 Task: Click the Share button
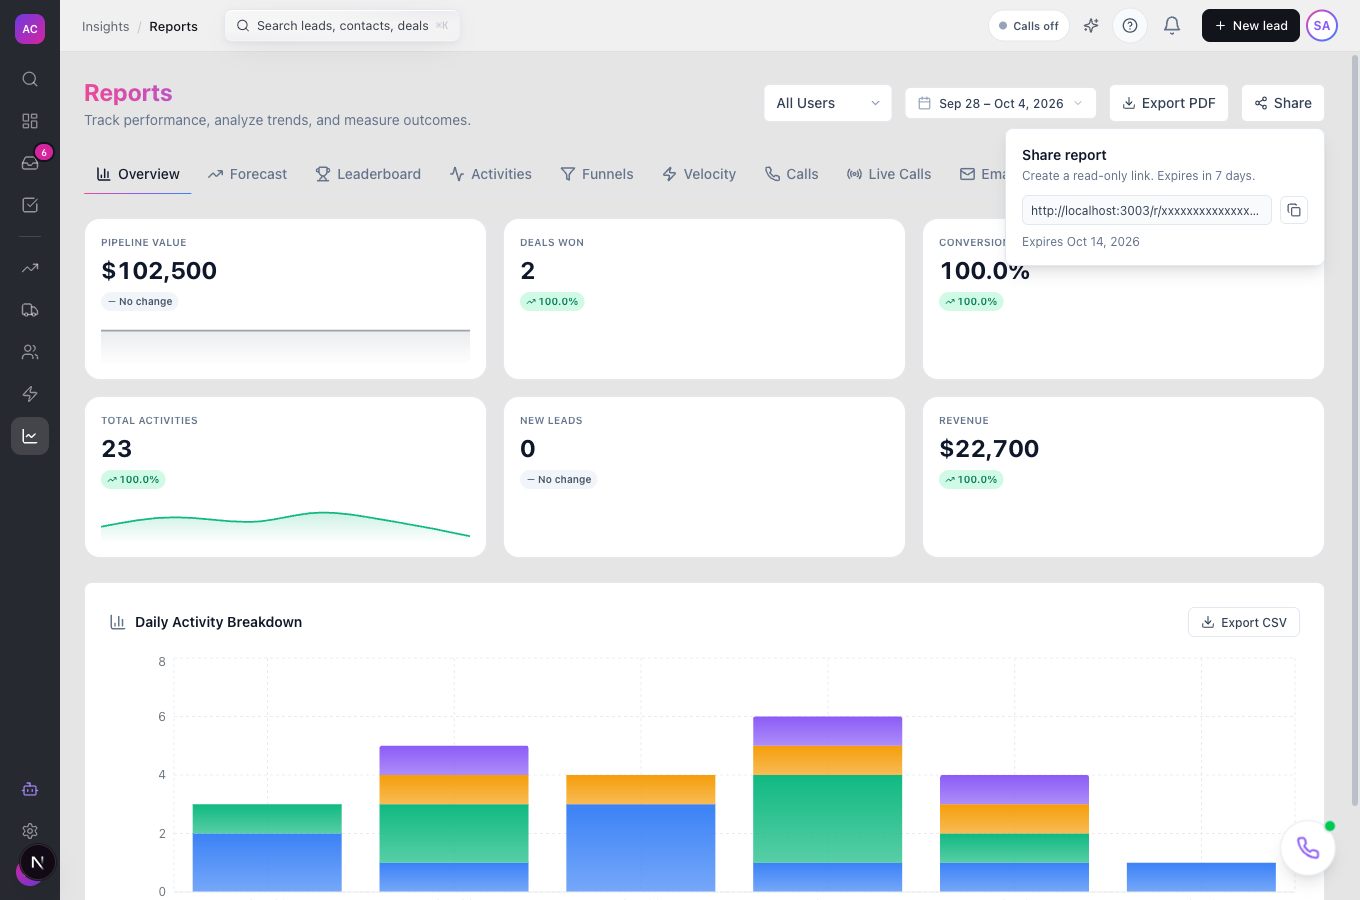(1283, 103)
